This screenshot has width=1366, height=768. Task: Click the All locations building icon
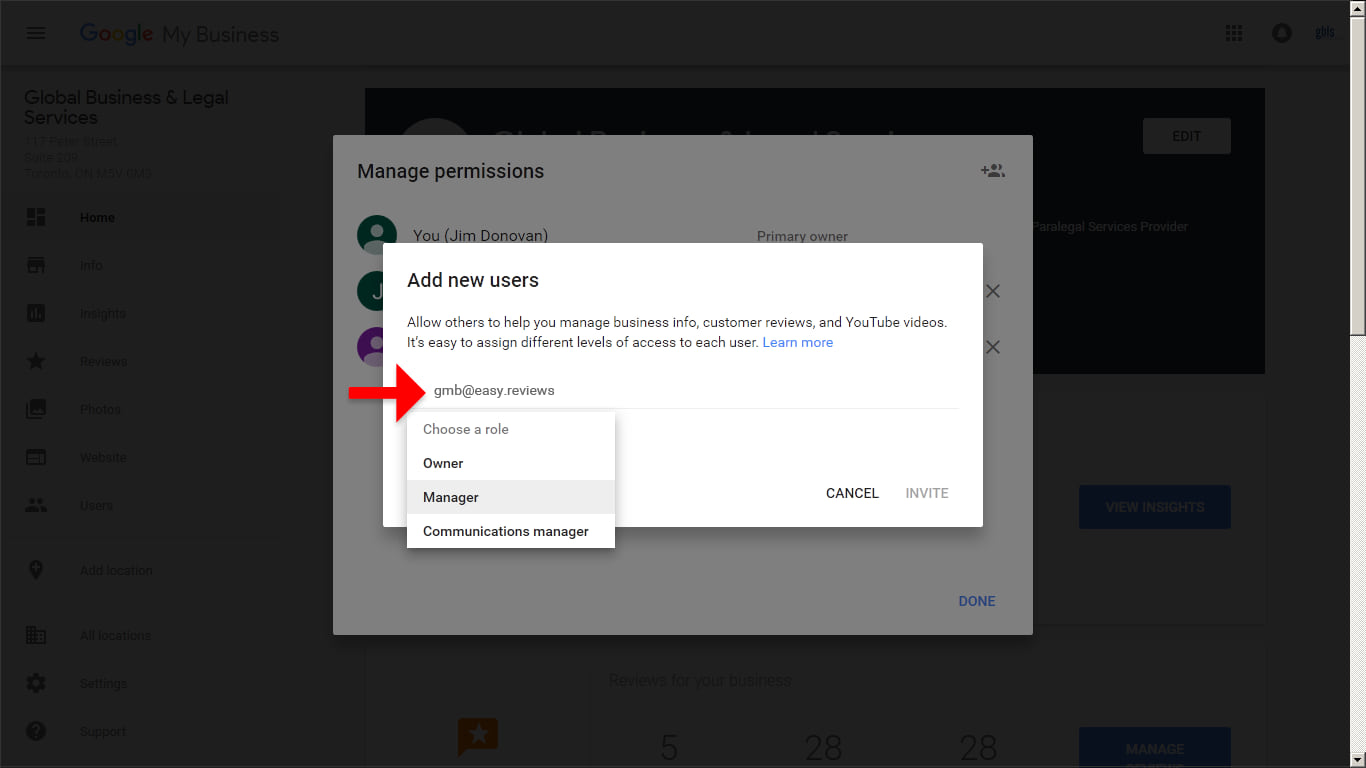[x=36, y=635]
